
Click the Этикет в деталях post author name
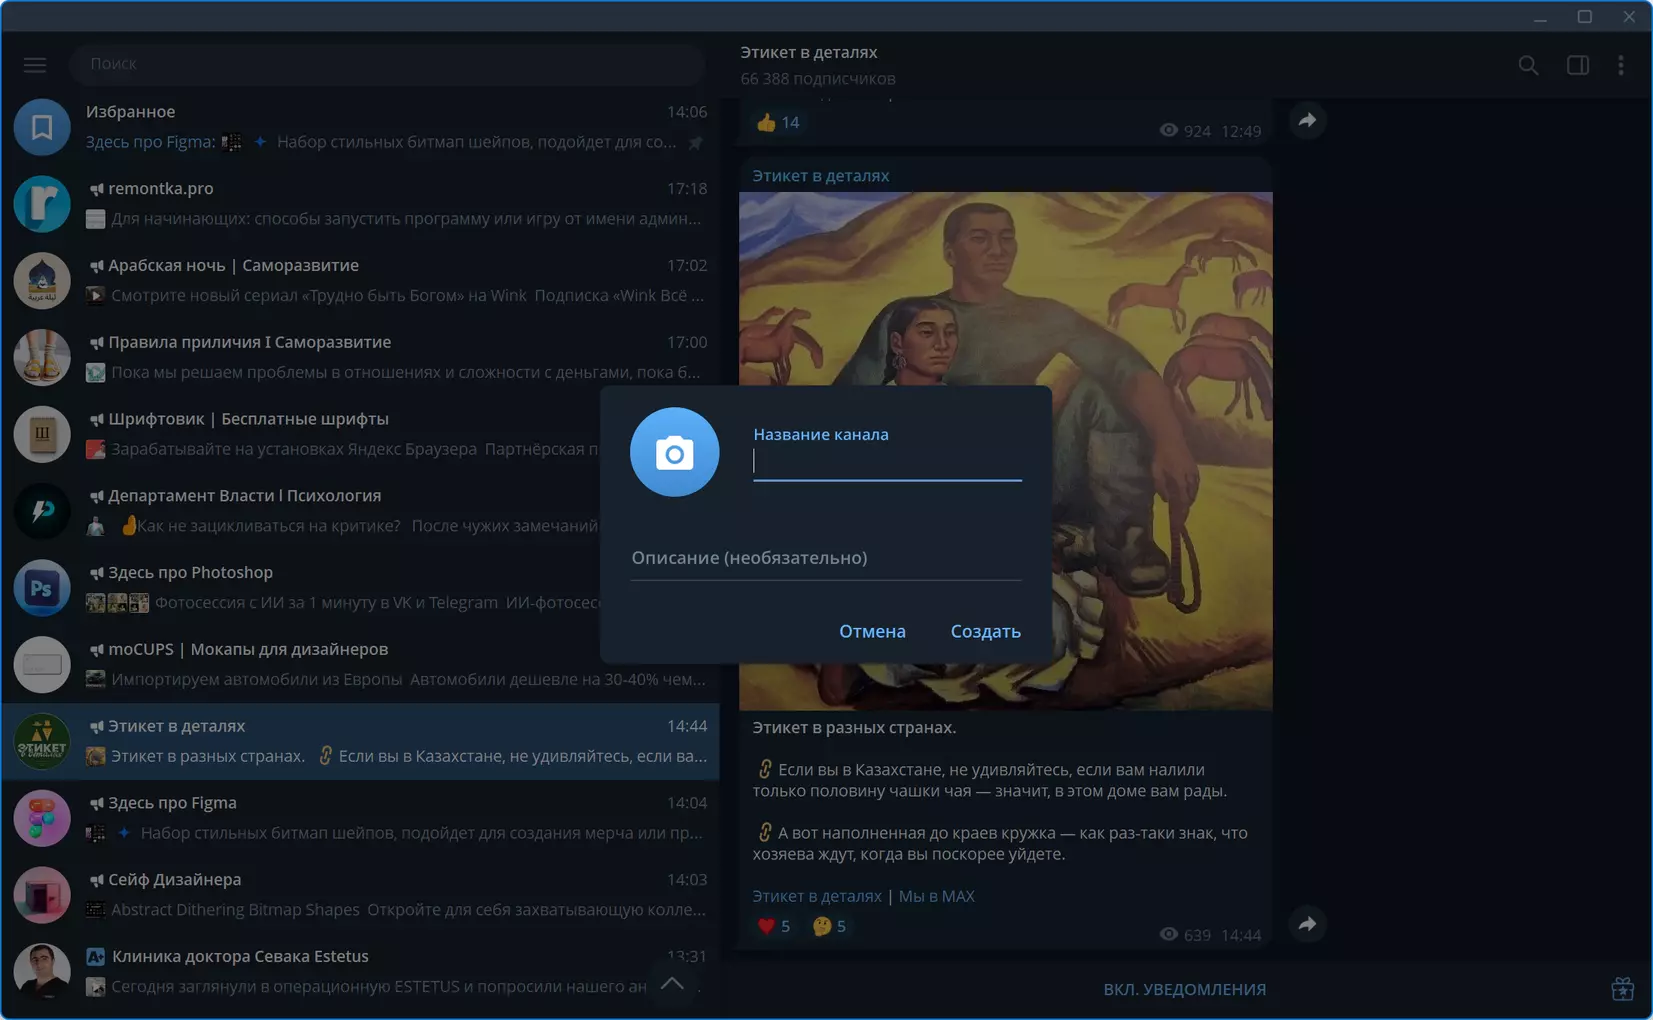point(821,175)
